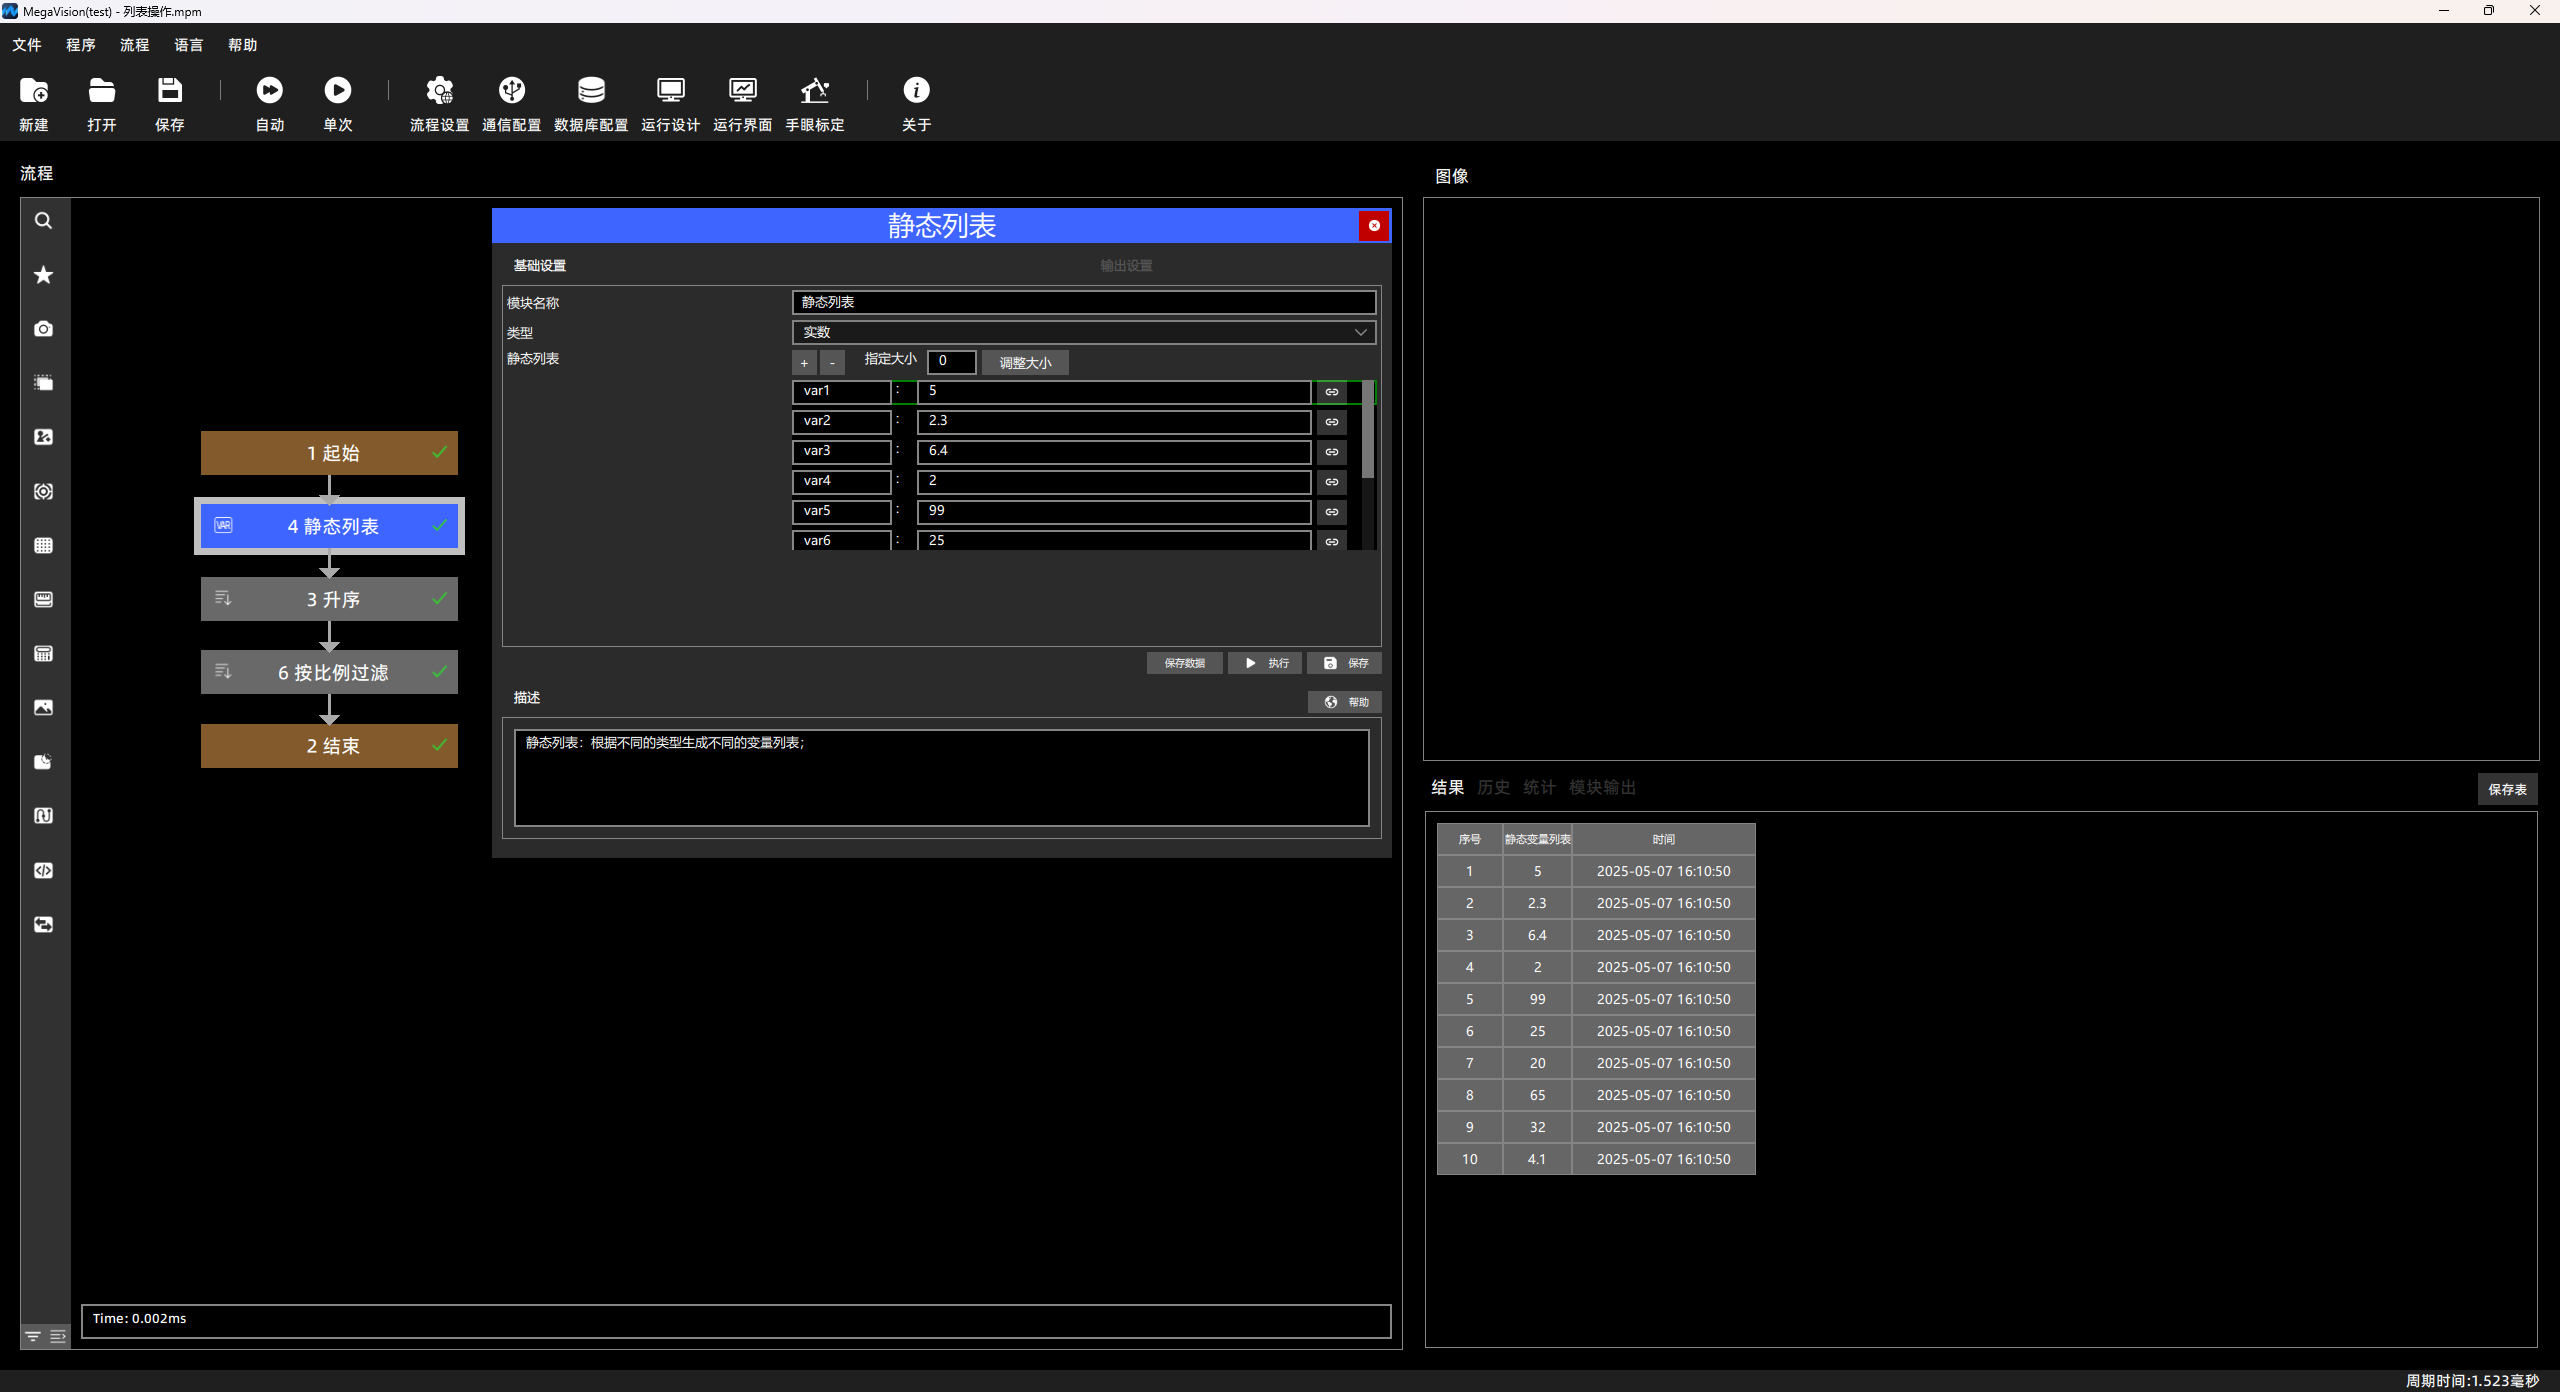Remove a list entry with minus button
Screen dimensions: 2560x1392
[x=832, y=363]
